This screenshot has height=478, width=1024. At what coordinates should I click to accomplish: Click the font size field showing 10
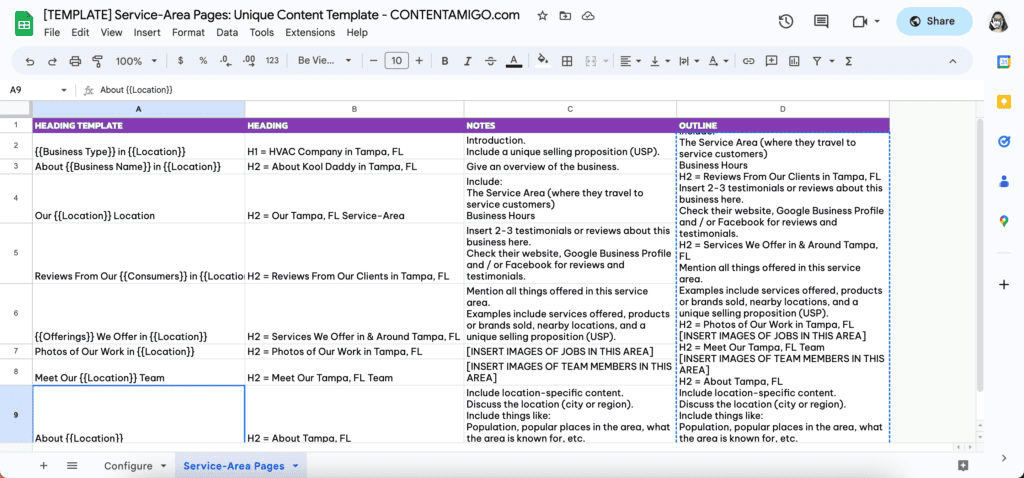[396, 61]
